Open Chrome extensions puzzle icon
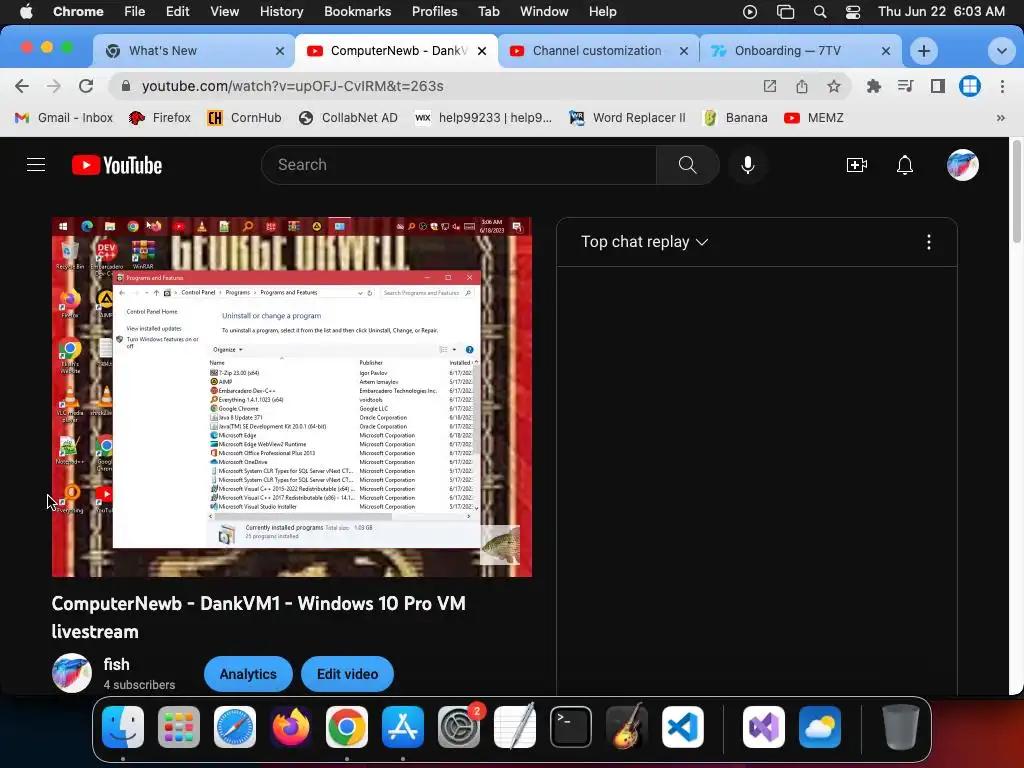The height and width of the screenshot is (768, 1024). click(874, 86)
